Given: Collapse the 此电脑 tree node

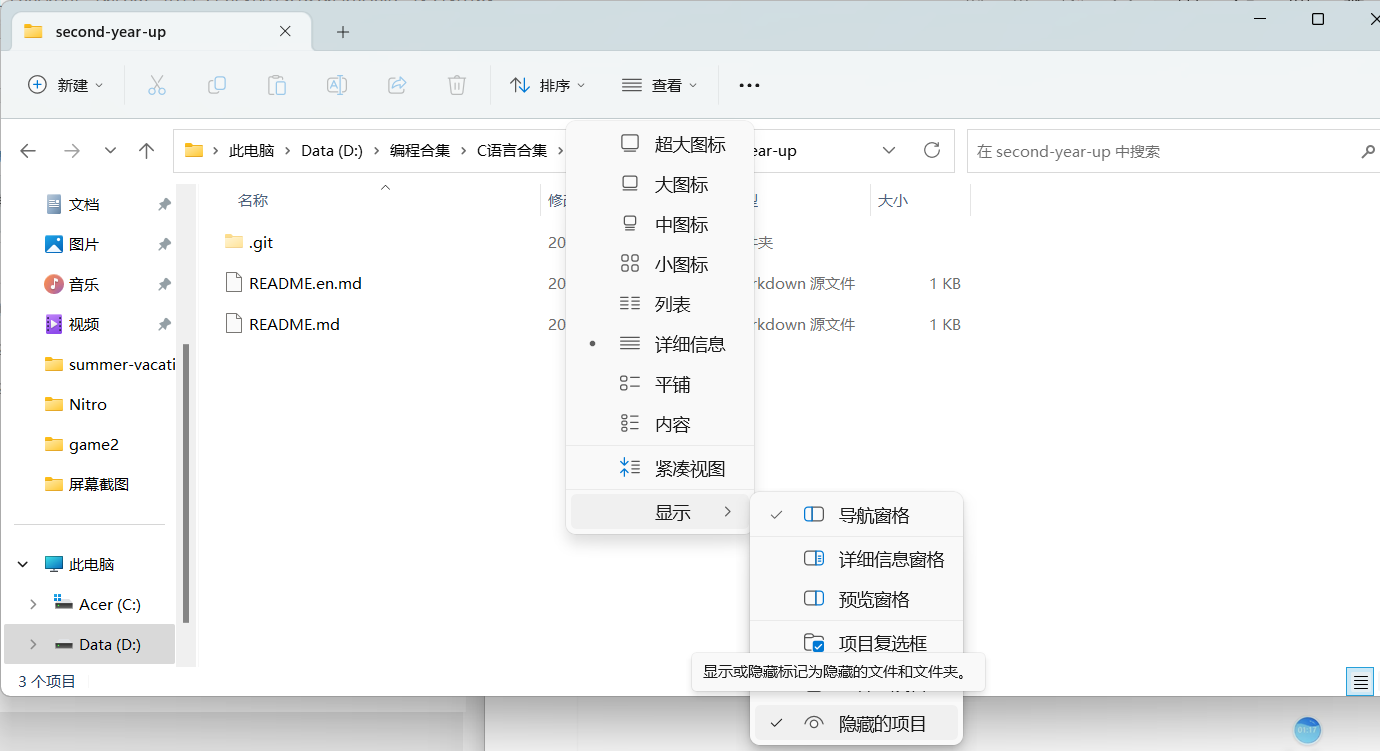Looking at the screenshot, I should click(23, 564).
